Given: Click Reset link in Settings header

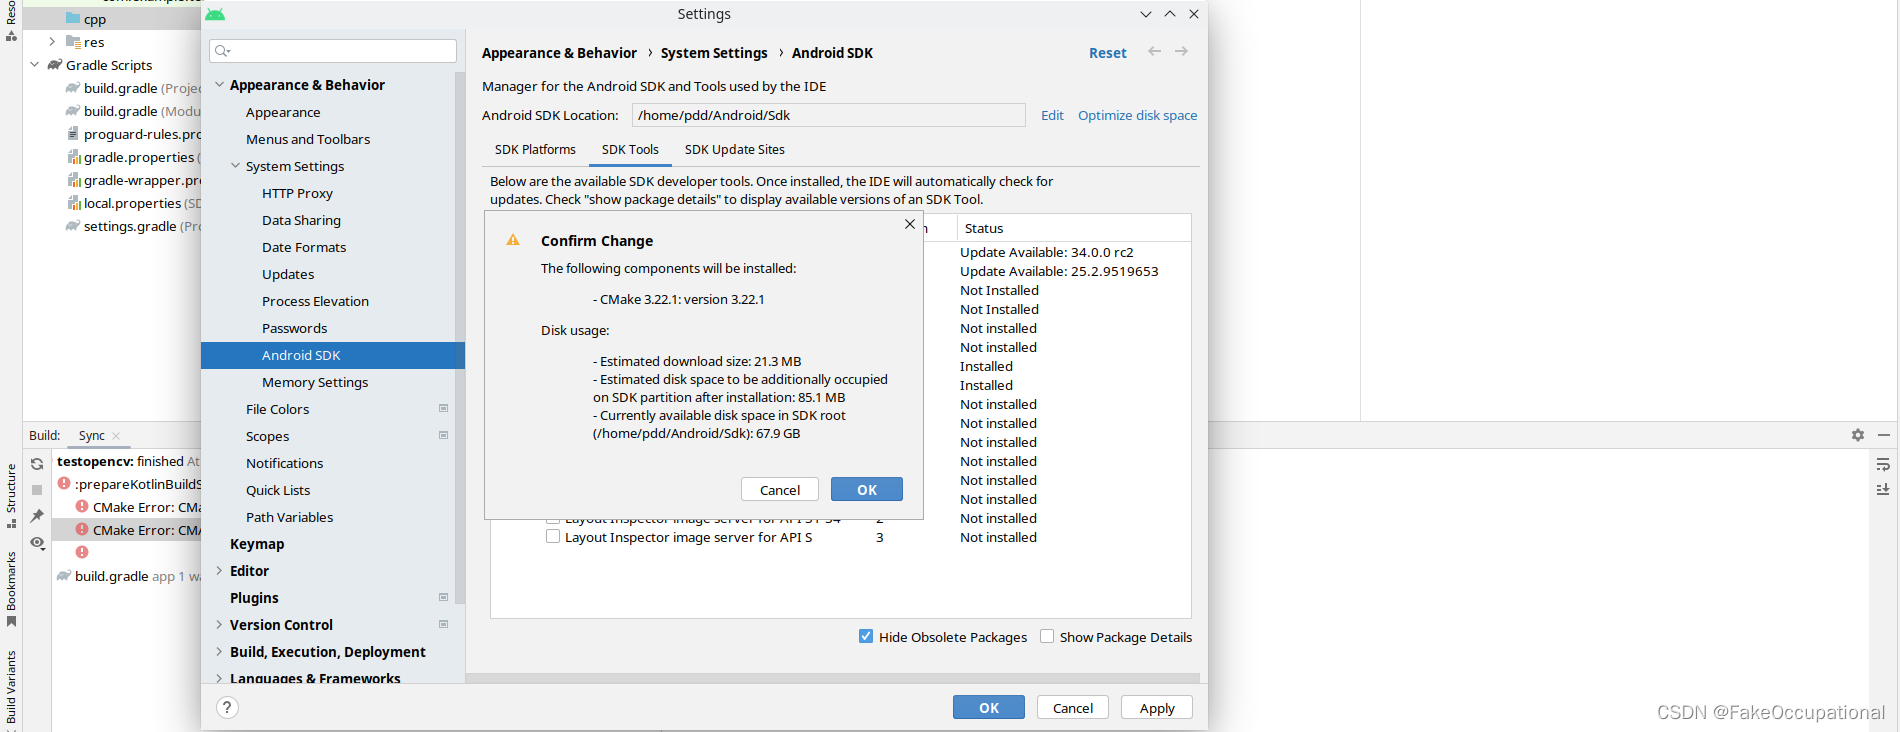Looking at the screenshot, I should click(x=1108, y=53).
